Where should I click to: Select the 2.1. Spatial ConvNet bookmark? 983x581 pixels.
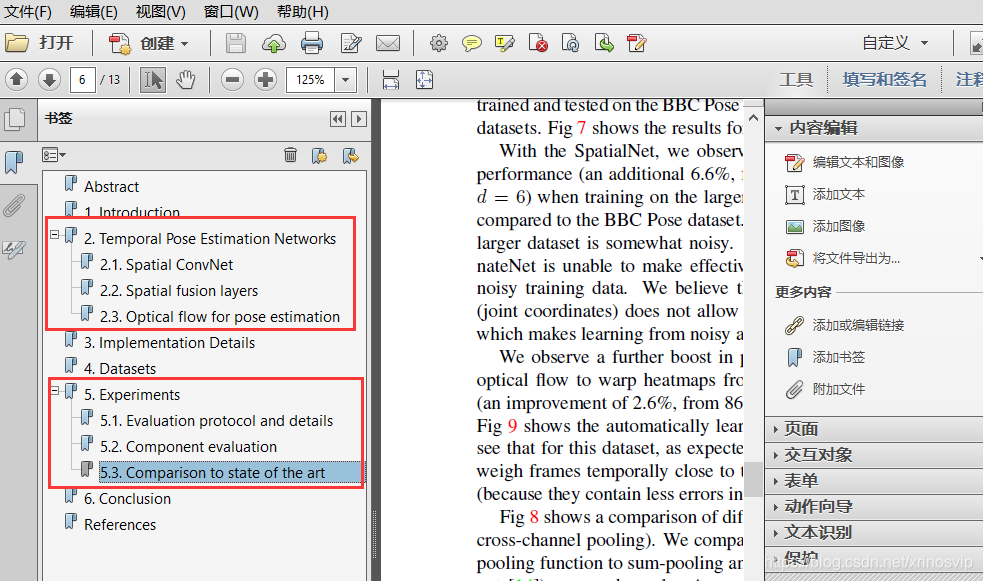[166, 264]
